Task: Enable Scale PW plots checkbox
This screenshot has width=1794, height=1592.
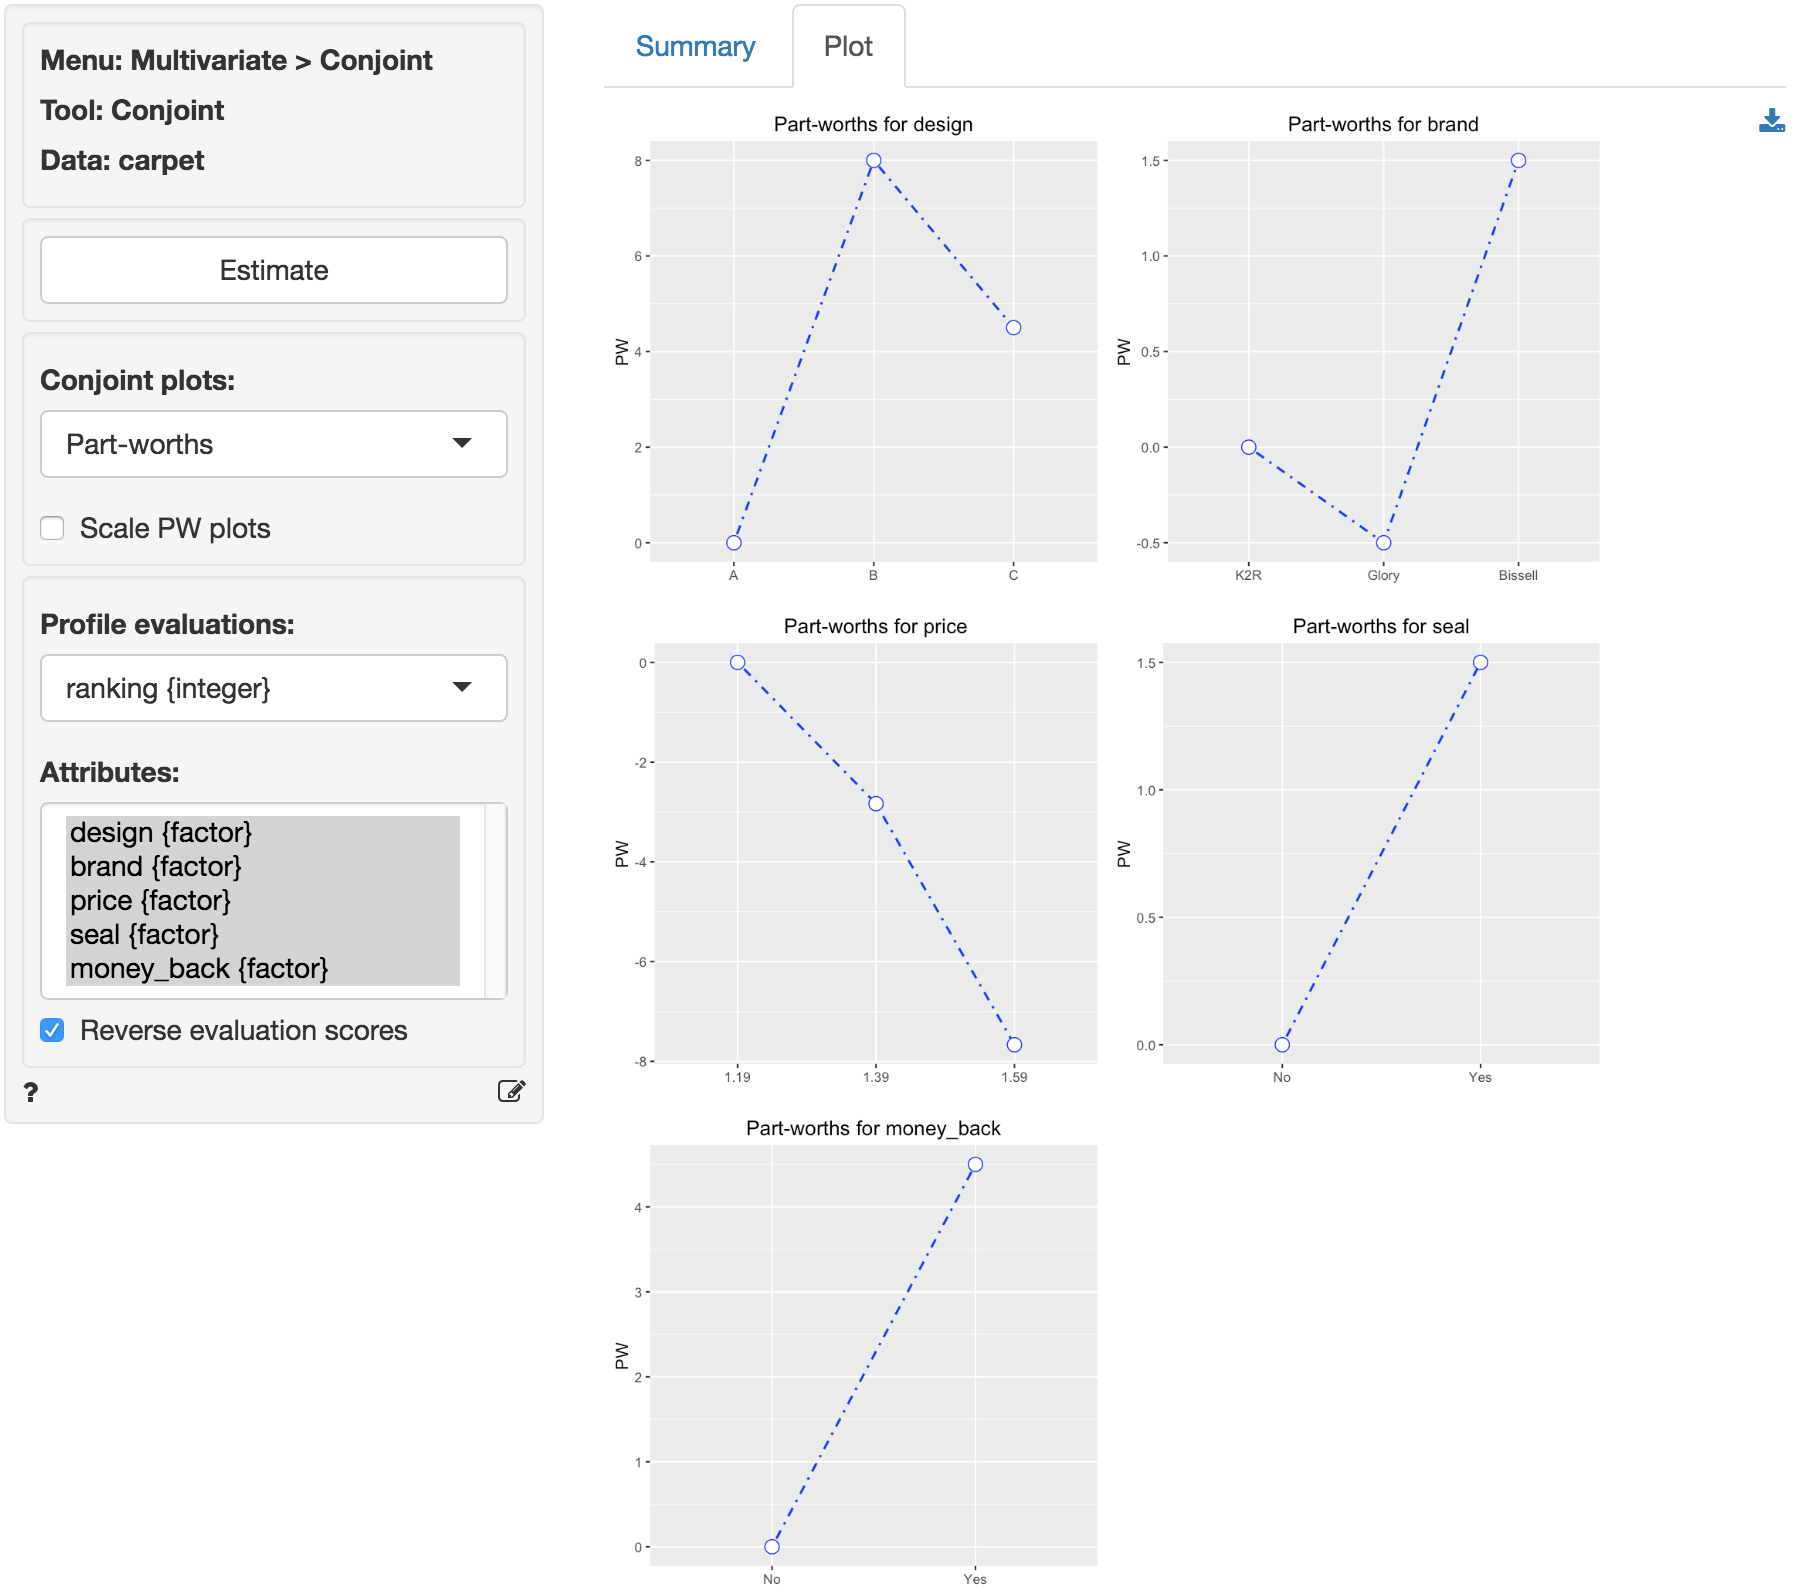Action: [52, 528]
